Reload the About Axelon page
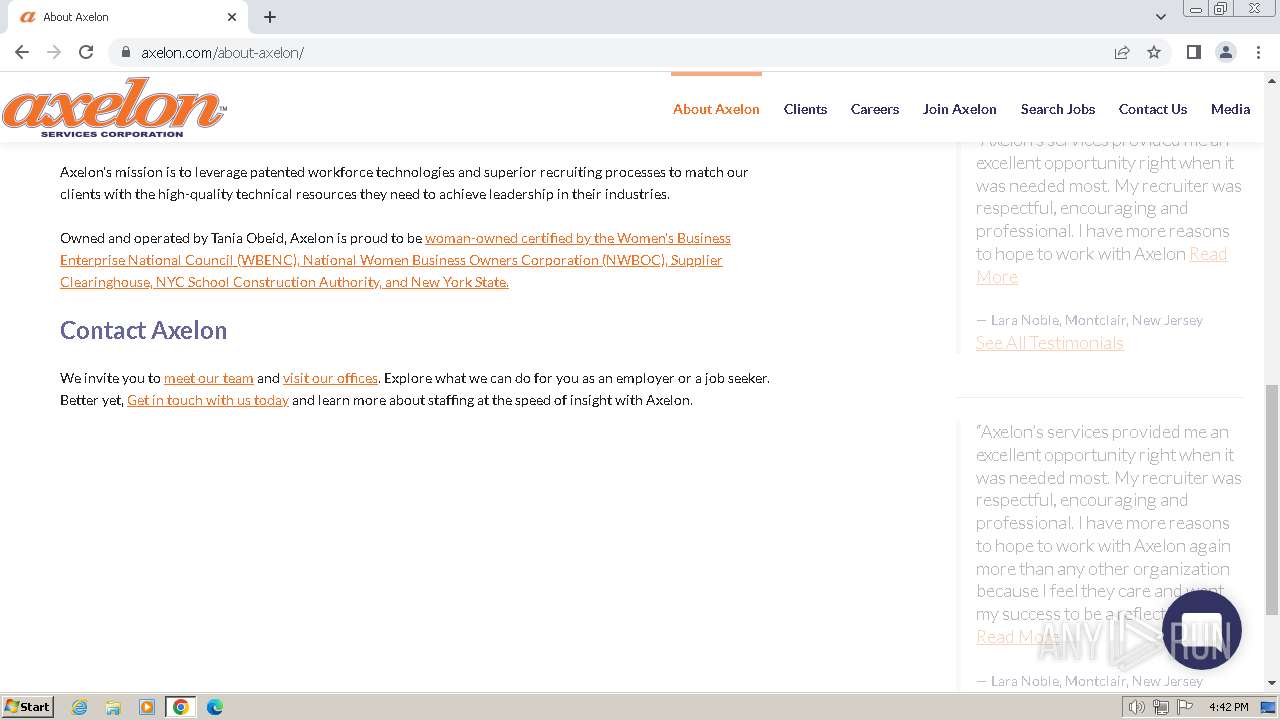This screenshot has height=720, width=1280. tap(86, 52)
